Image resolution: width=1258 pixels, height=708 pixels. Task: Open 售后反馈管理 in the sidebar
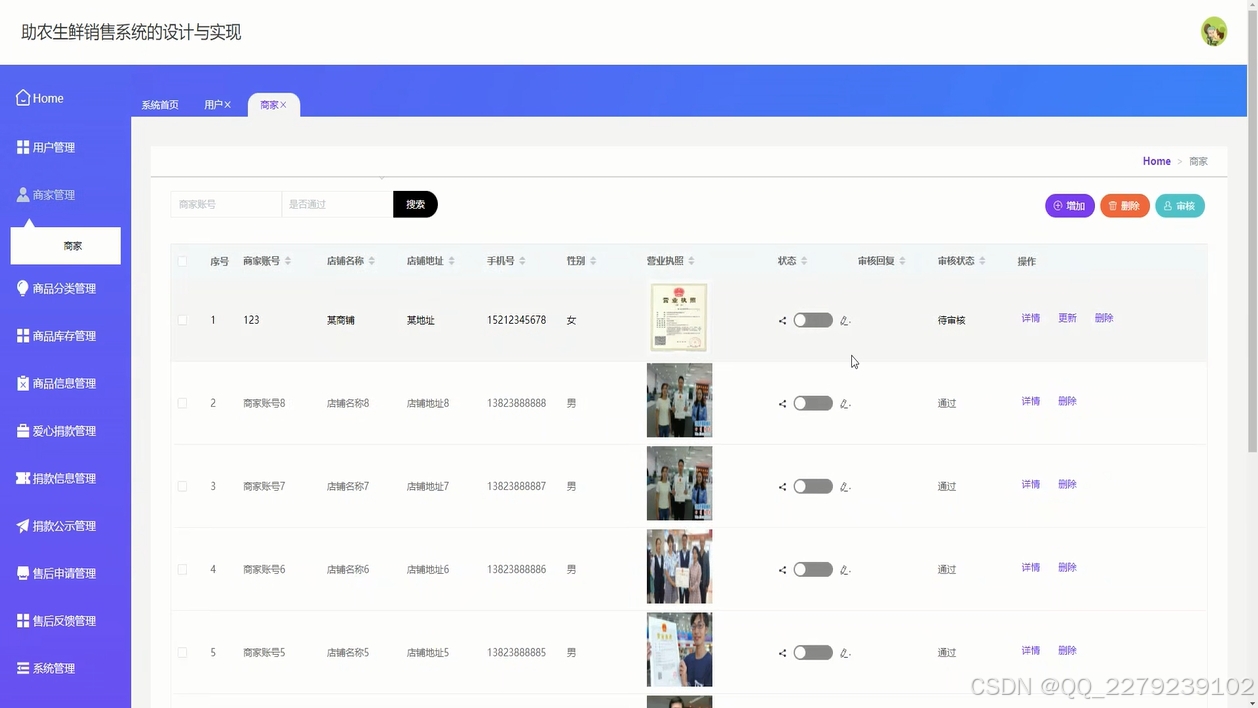(56, 621)
